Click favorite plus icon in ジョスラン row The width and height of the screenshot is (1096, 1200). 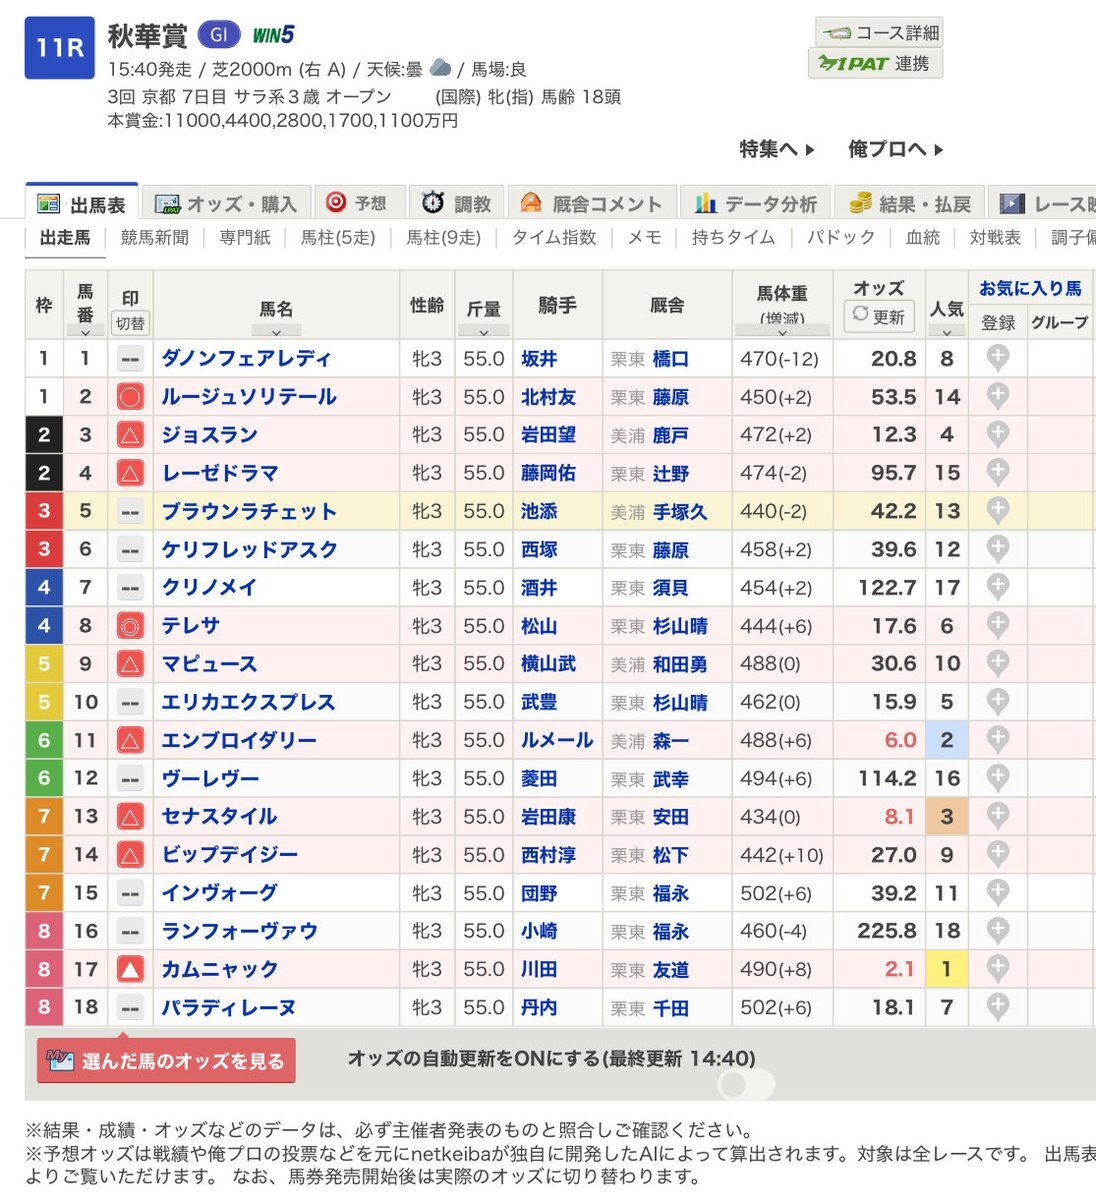[997, 434]
